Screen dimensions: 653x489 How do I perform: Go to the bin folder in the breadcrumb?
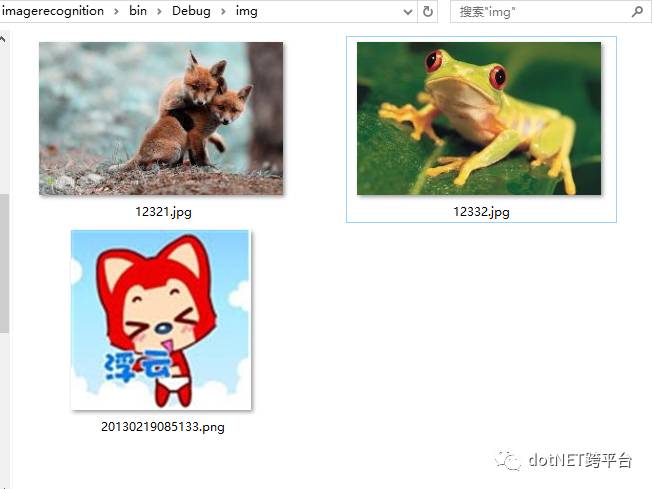(x=138, y=10)
